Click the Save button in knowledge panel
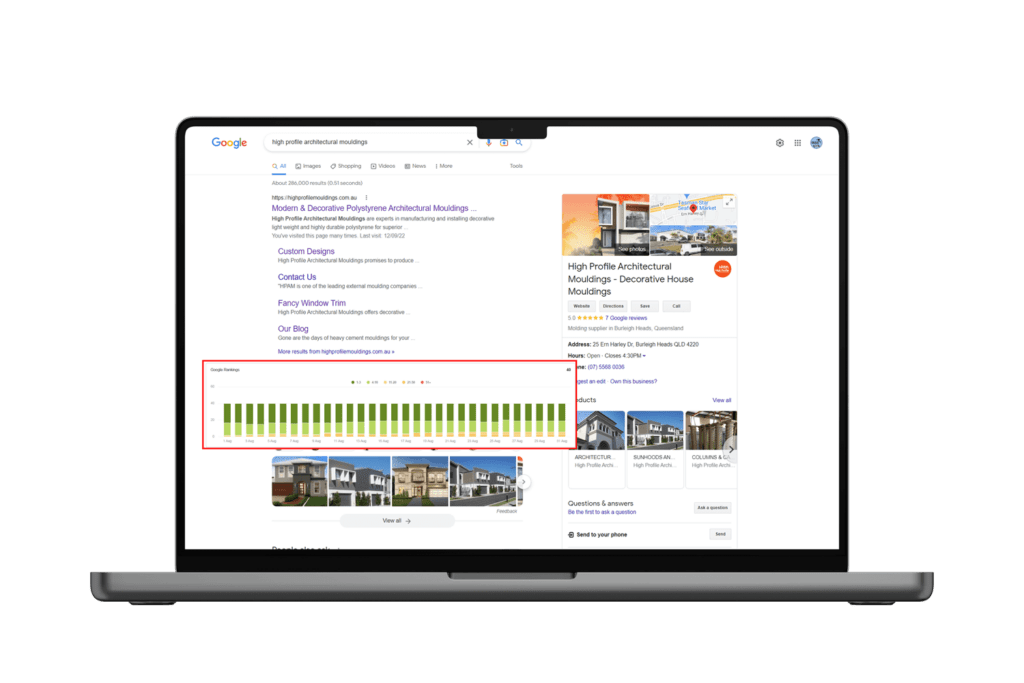This screenshot has height=683, width=1024. [645, 306]
